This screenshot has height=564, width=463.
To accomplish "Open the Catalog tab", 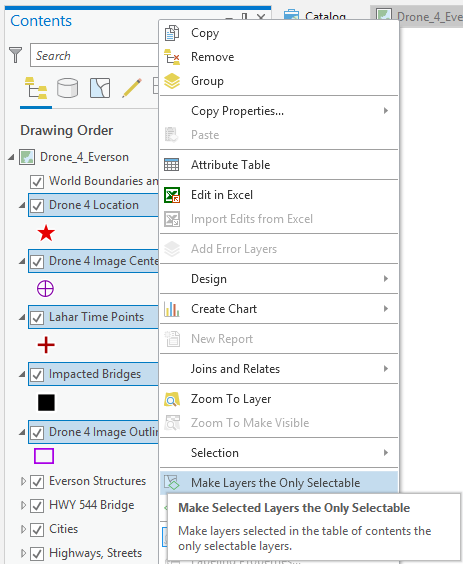I will (315, 15).
